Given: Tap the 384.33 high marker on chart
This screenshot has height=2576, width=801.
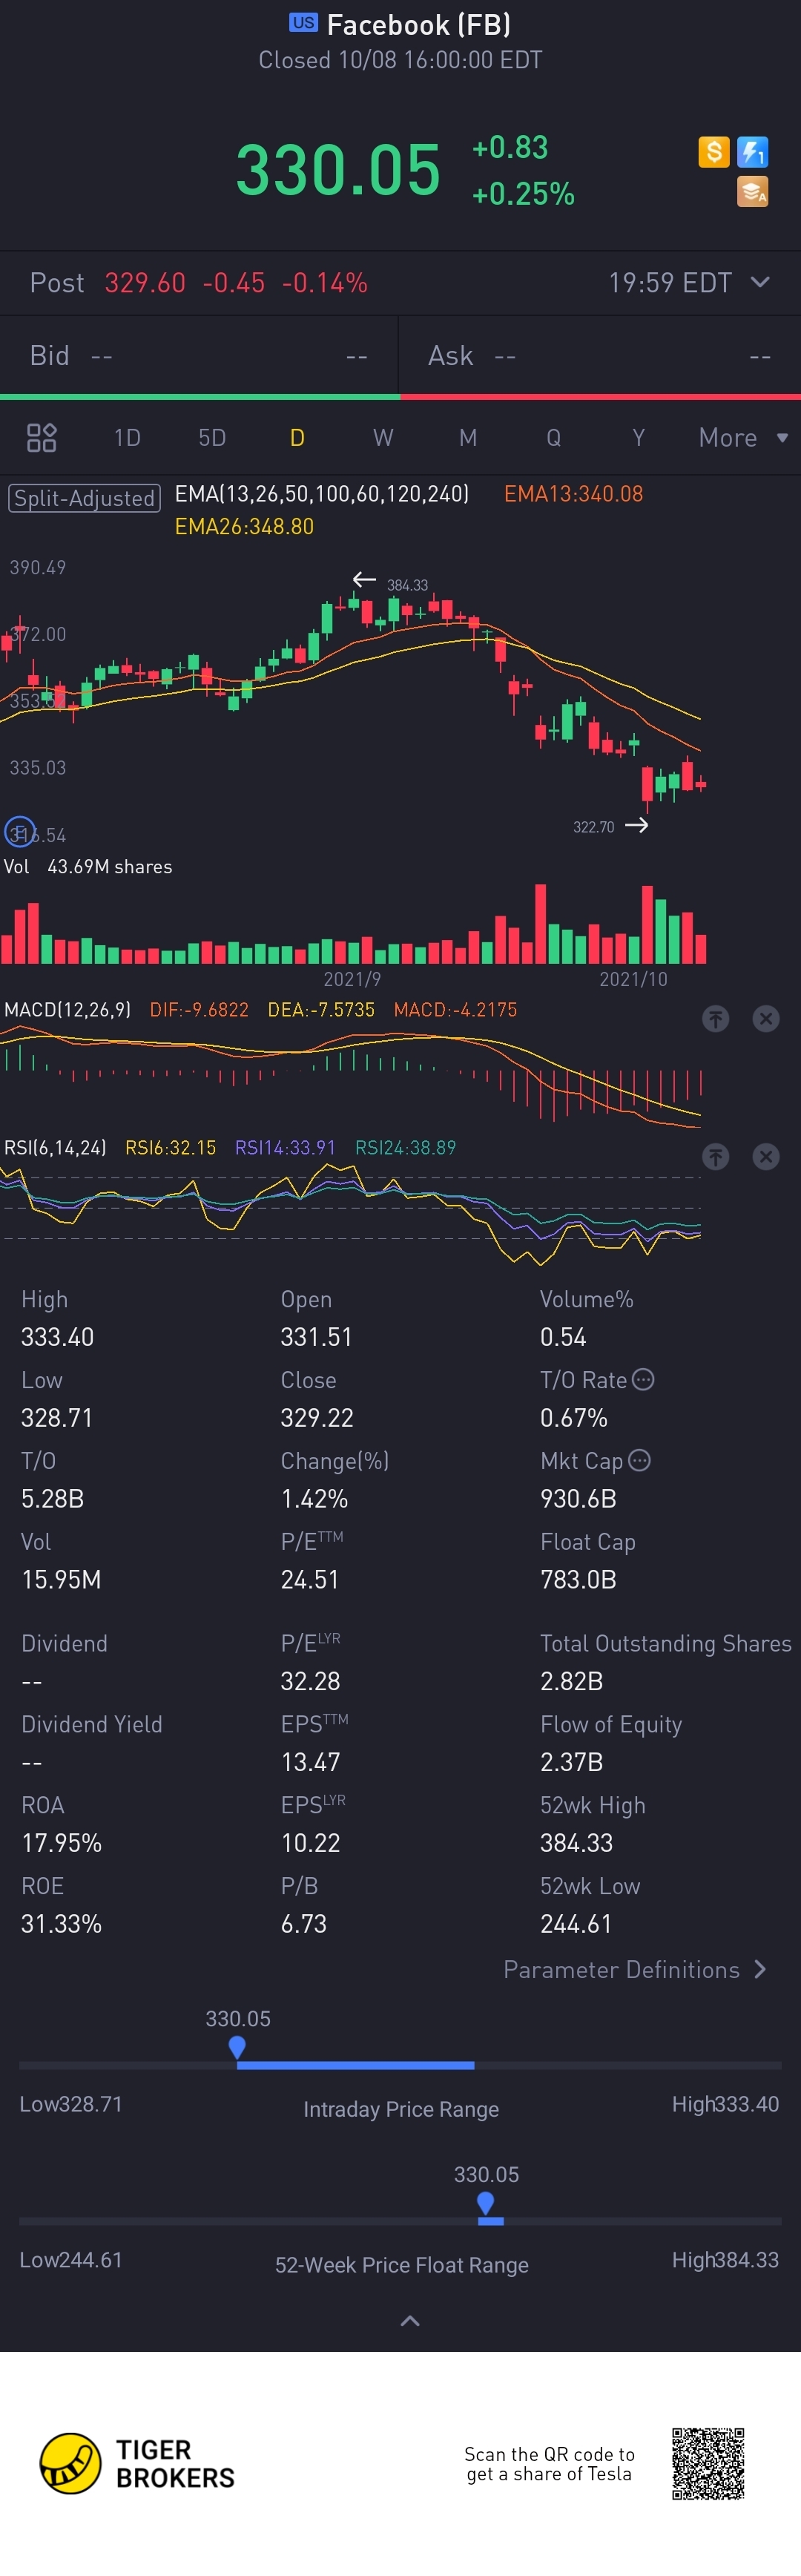Looking at the screenshot, I should coord(407,585).
